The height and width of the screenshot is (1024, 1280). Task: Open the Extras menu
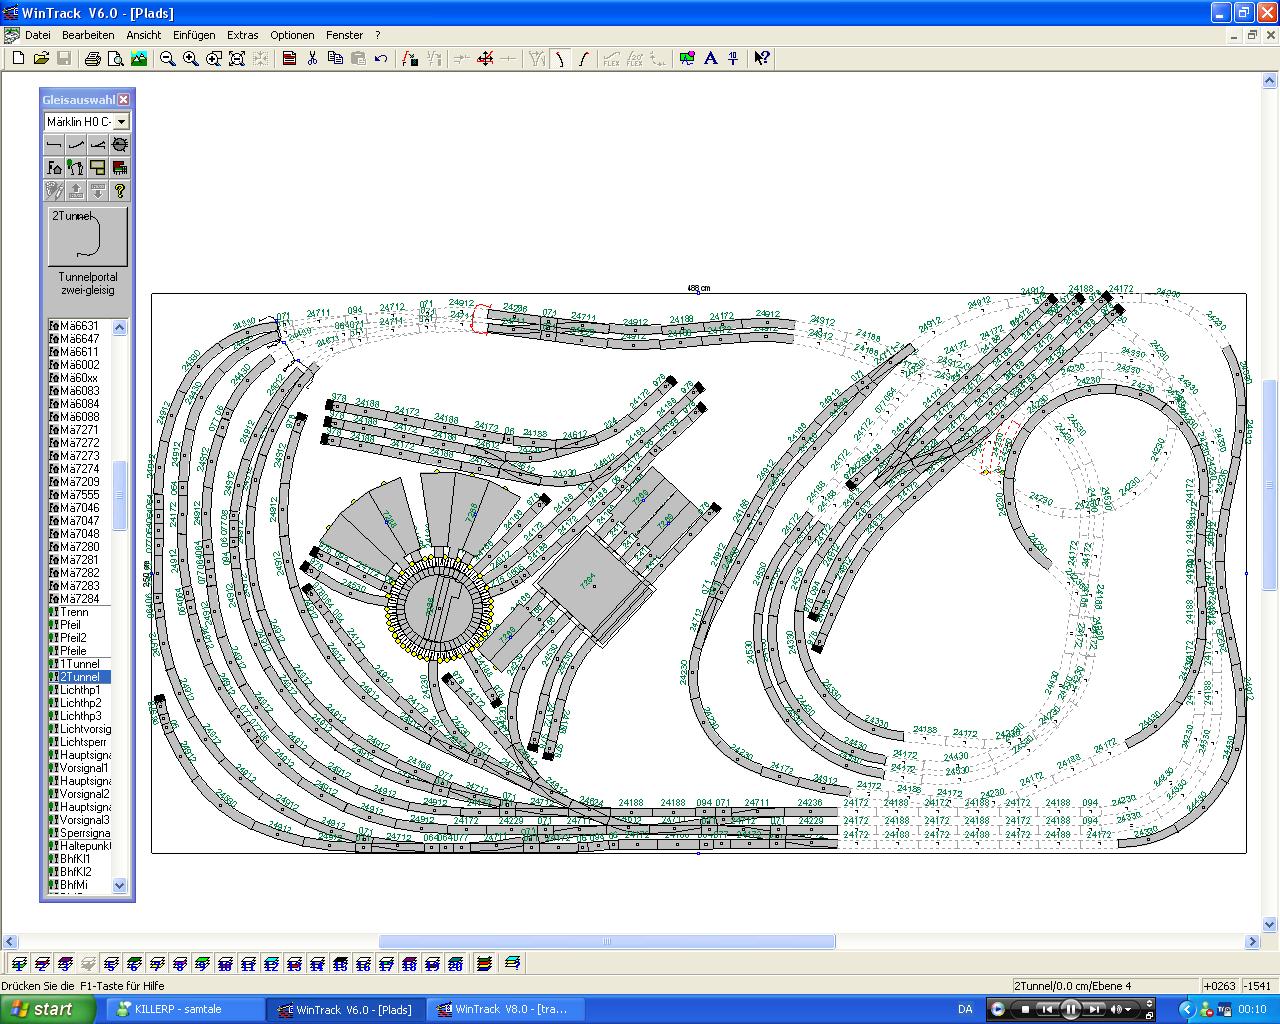243,35
